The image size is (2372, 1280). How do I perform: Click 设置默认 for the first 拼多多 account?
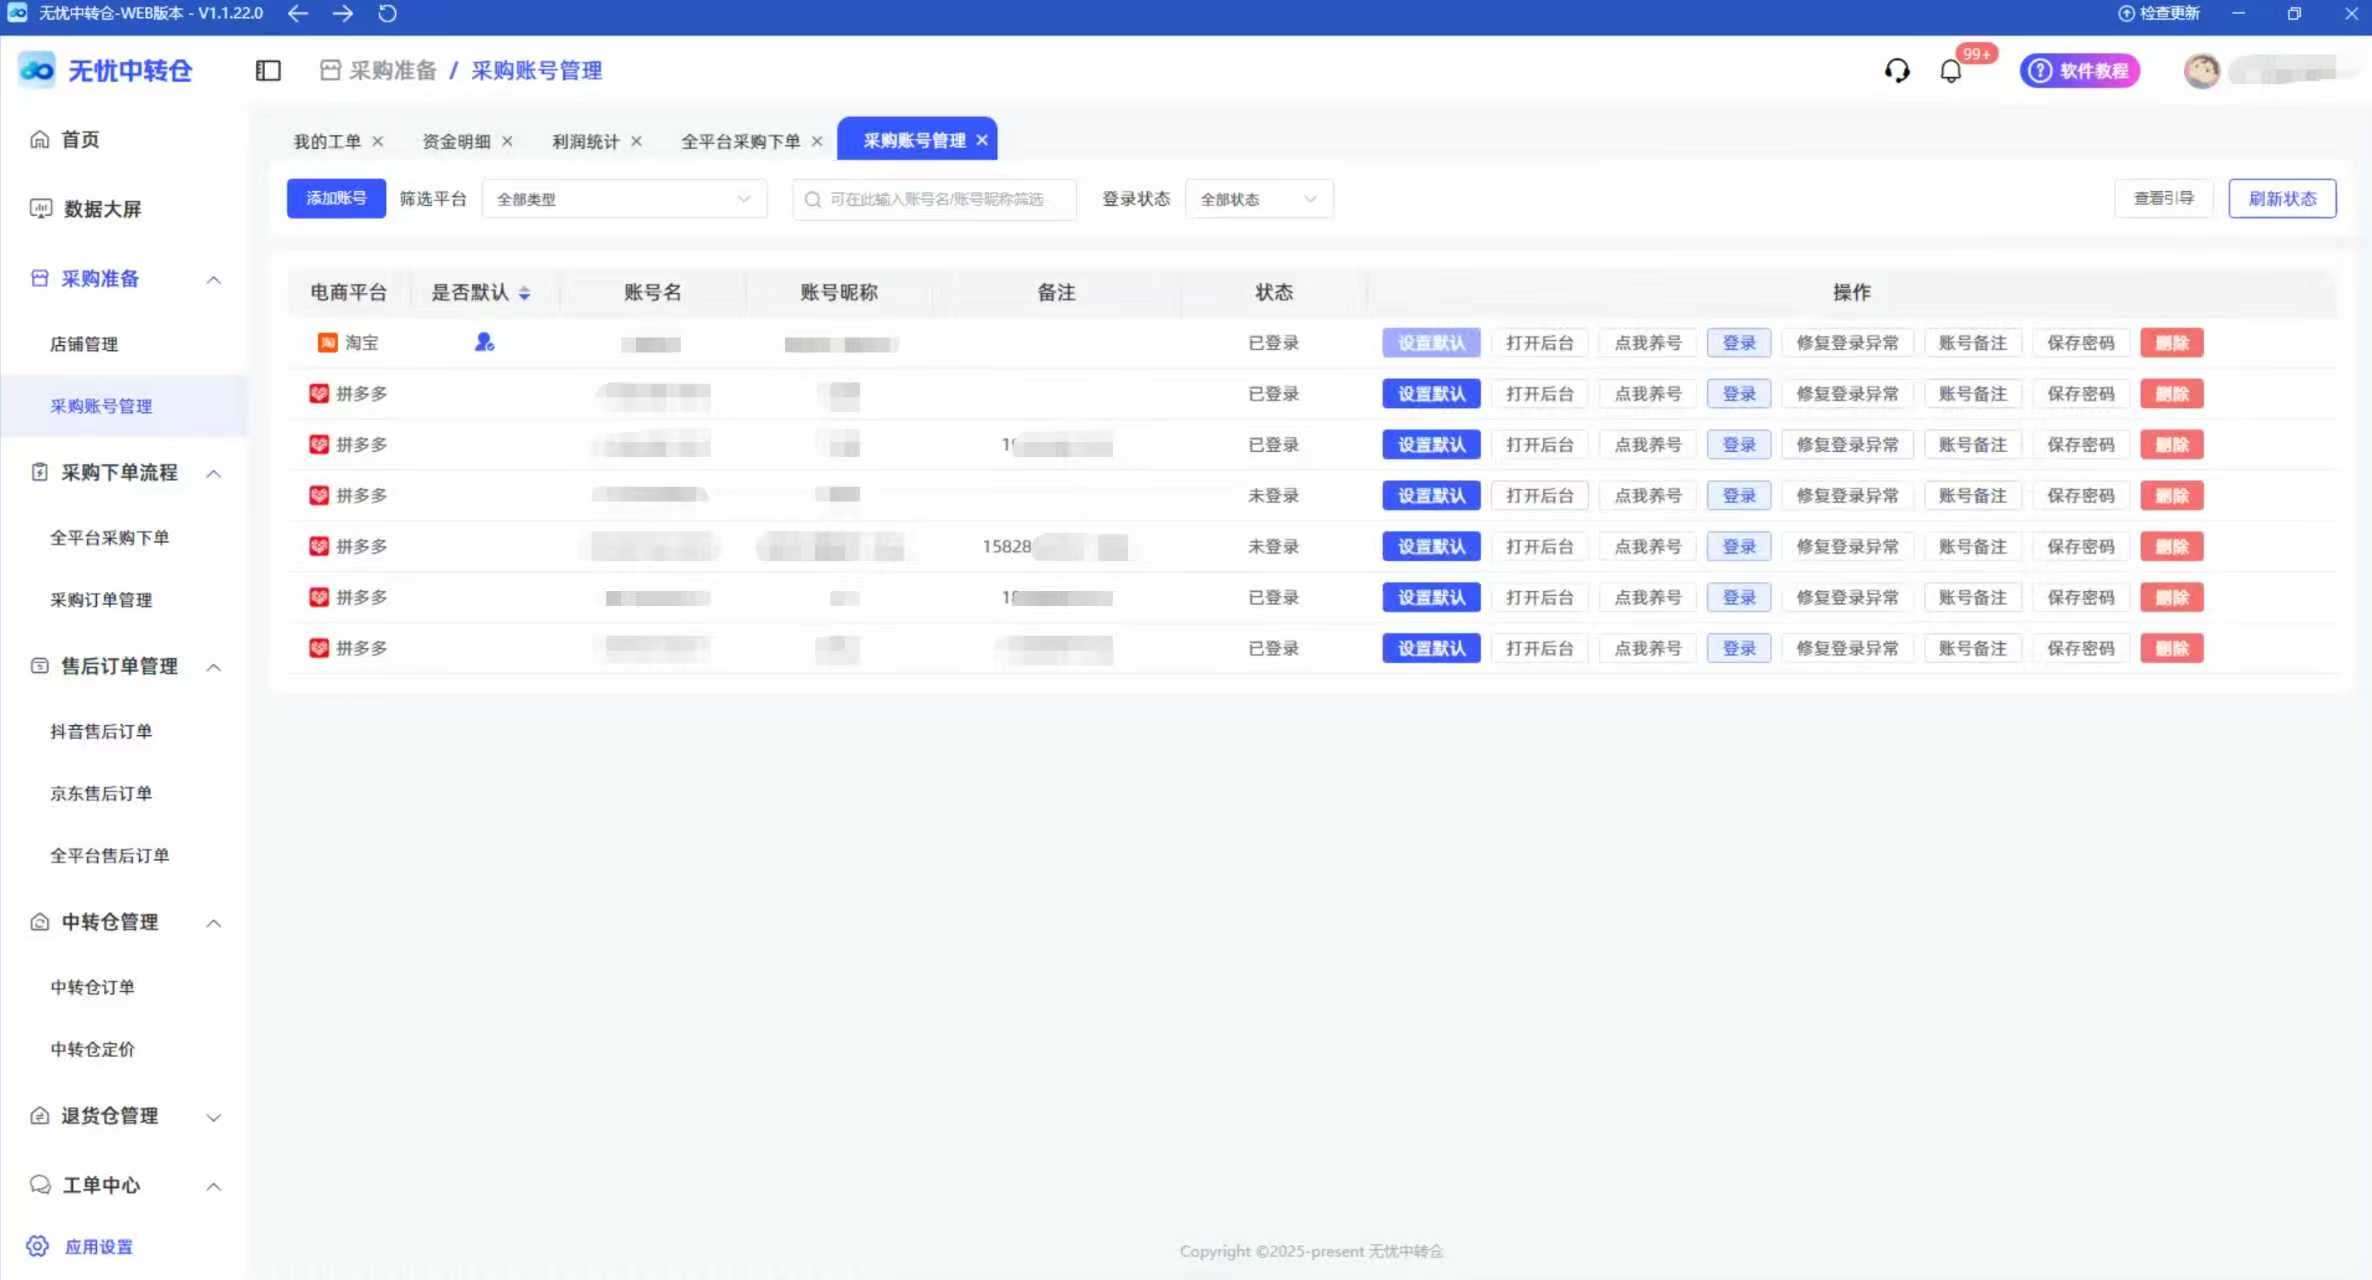click(x=1430, y=394)
